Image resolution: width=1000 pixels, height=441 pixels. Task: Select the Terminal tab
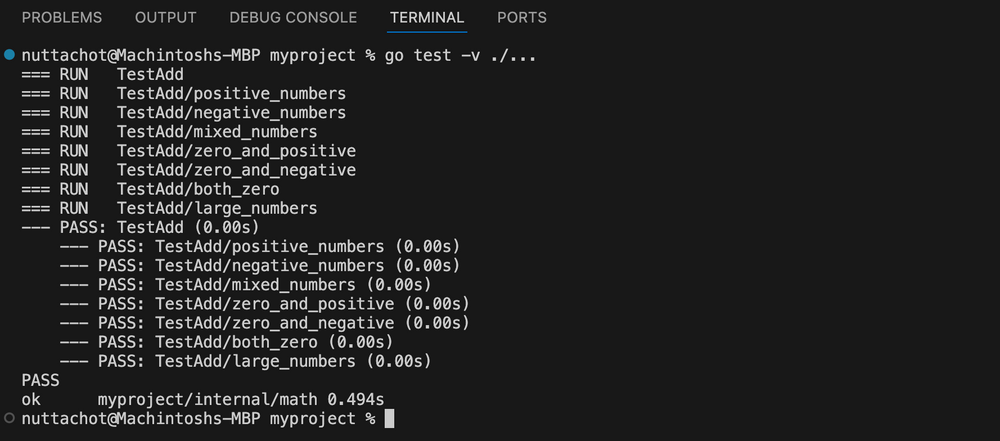[x=427, y=18]
